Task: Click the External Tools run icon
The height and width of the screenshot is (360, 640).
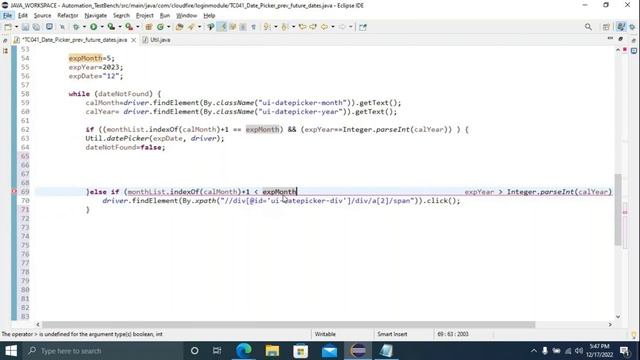Action: [129, 27]
